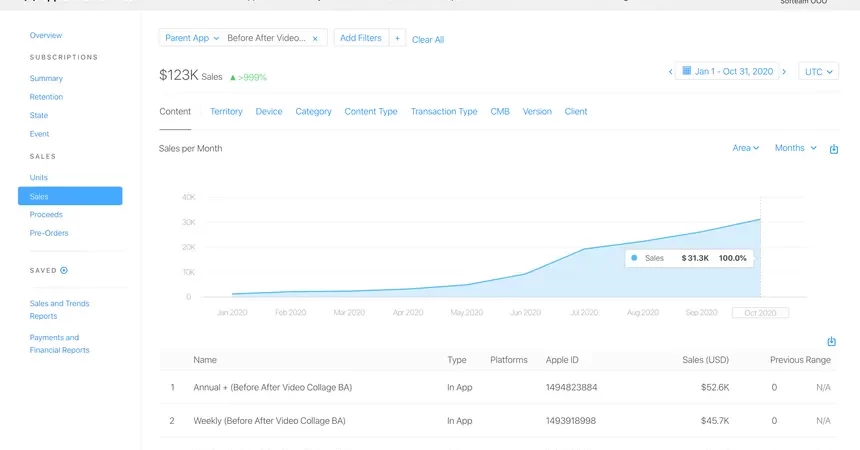Click 'Annual + (Before After Video Collage BA)' row
This screenshot has height=450, width=860.
[x=498, y=387]
